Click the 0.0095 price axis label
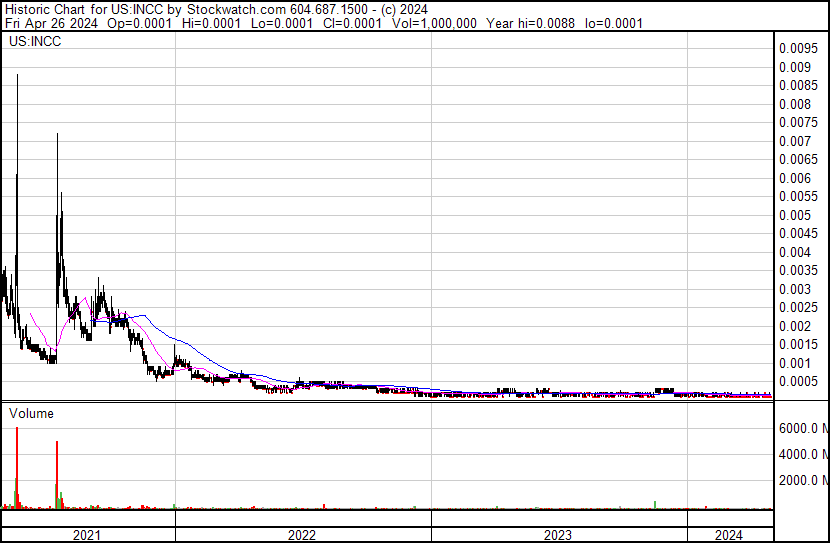The width and height of the screenshot is (830, 543). point(798,49)
